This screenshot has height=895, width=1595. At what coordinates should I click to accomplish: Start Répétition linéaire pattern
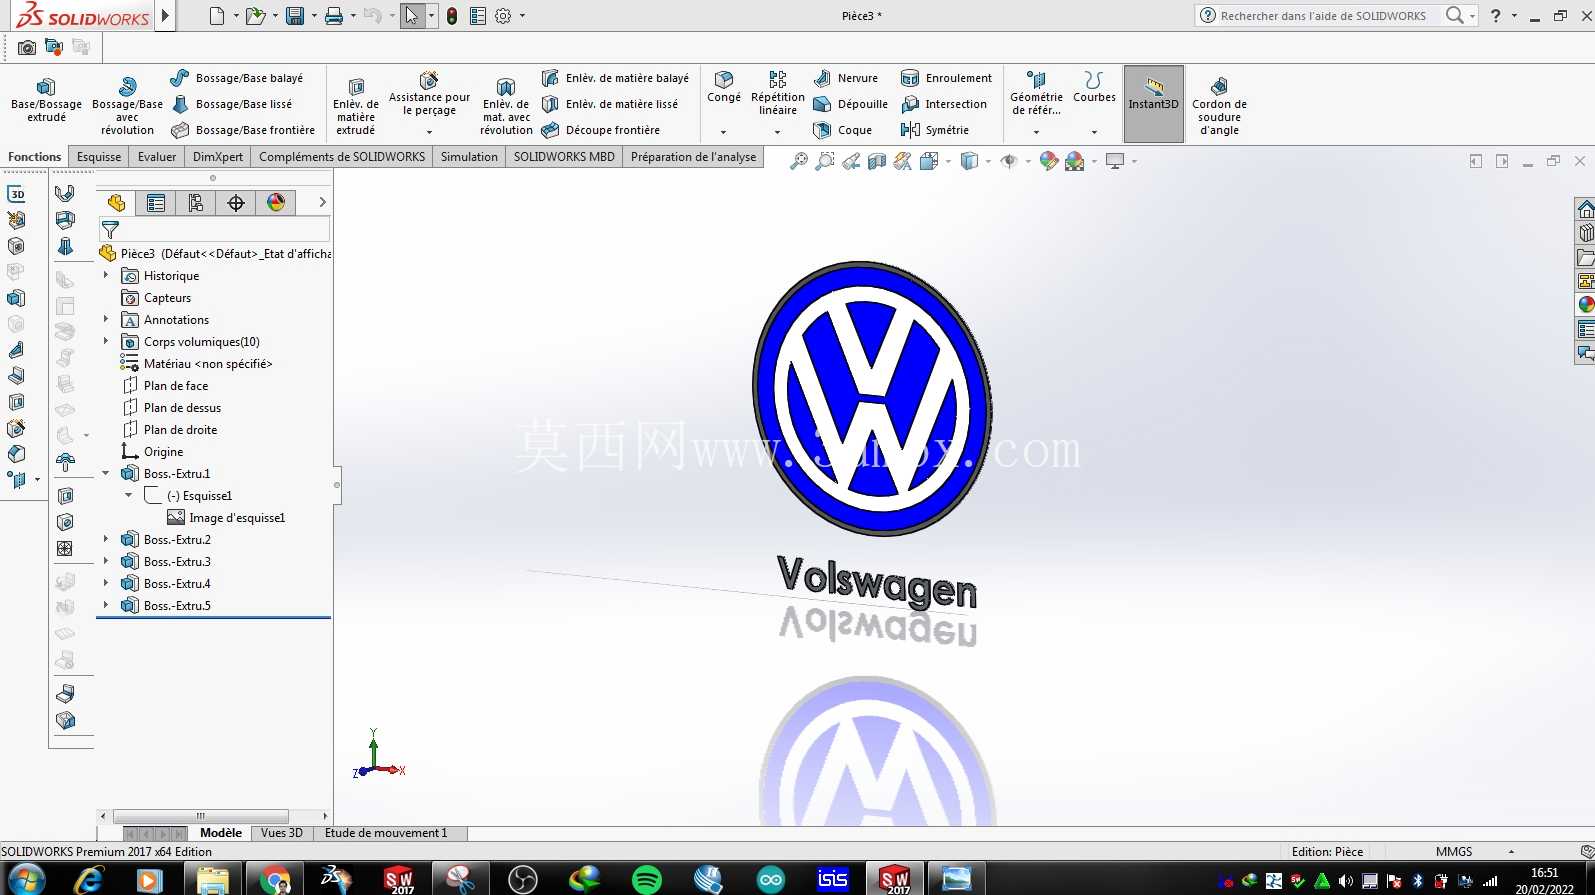tap(777, 92)
